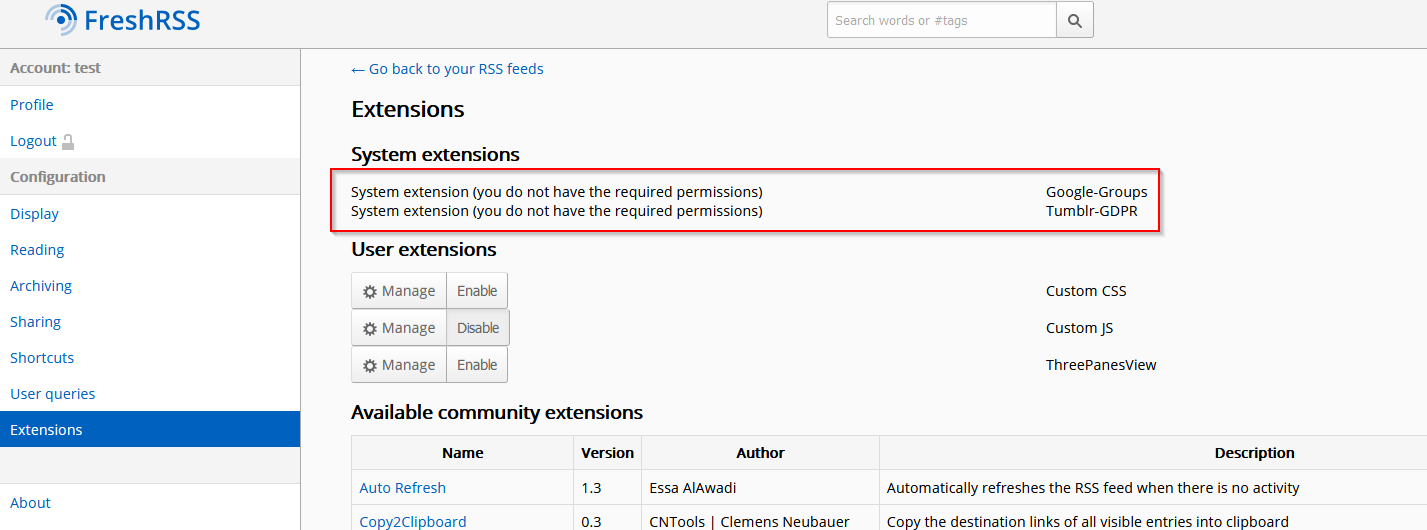Click the FreshRSS logo icon
Image resolution: width=1427 pixels, height=530 pixels.
click(x=61, y=19)
